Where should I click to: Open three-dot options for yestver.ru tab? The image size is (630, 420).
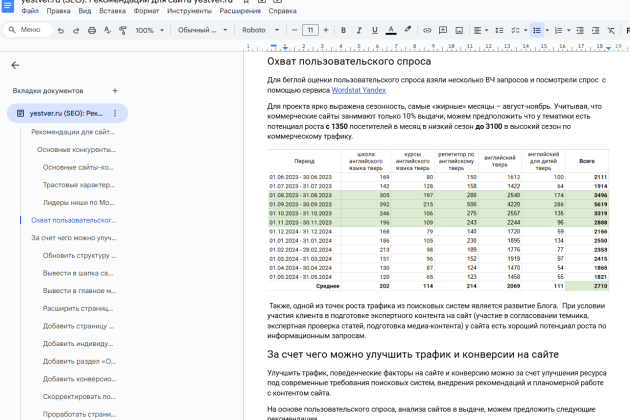coord(115,113)
